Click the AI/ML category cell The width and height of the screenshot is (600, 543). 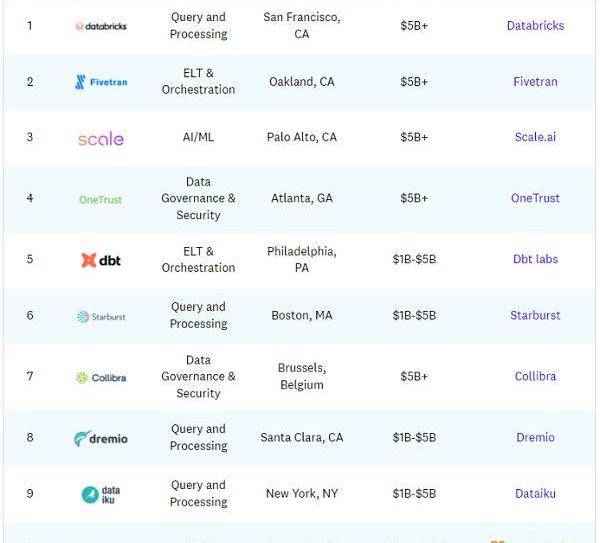pos(198,137)
